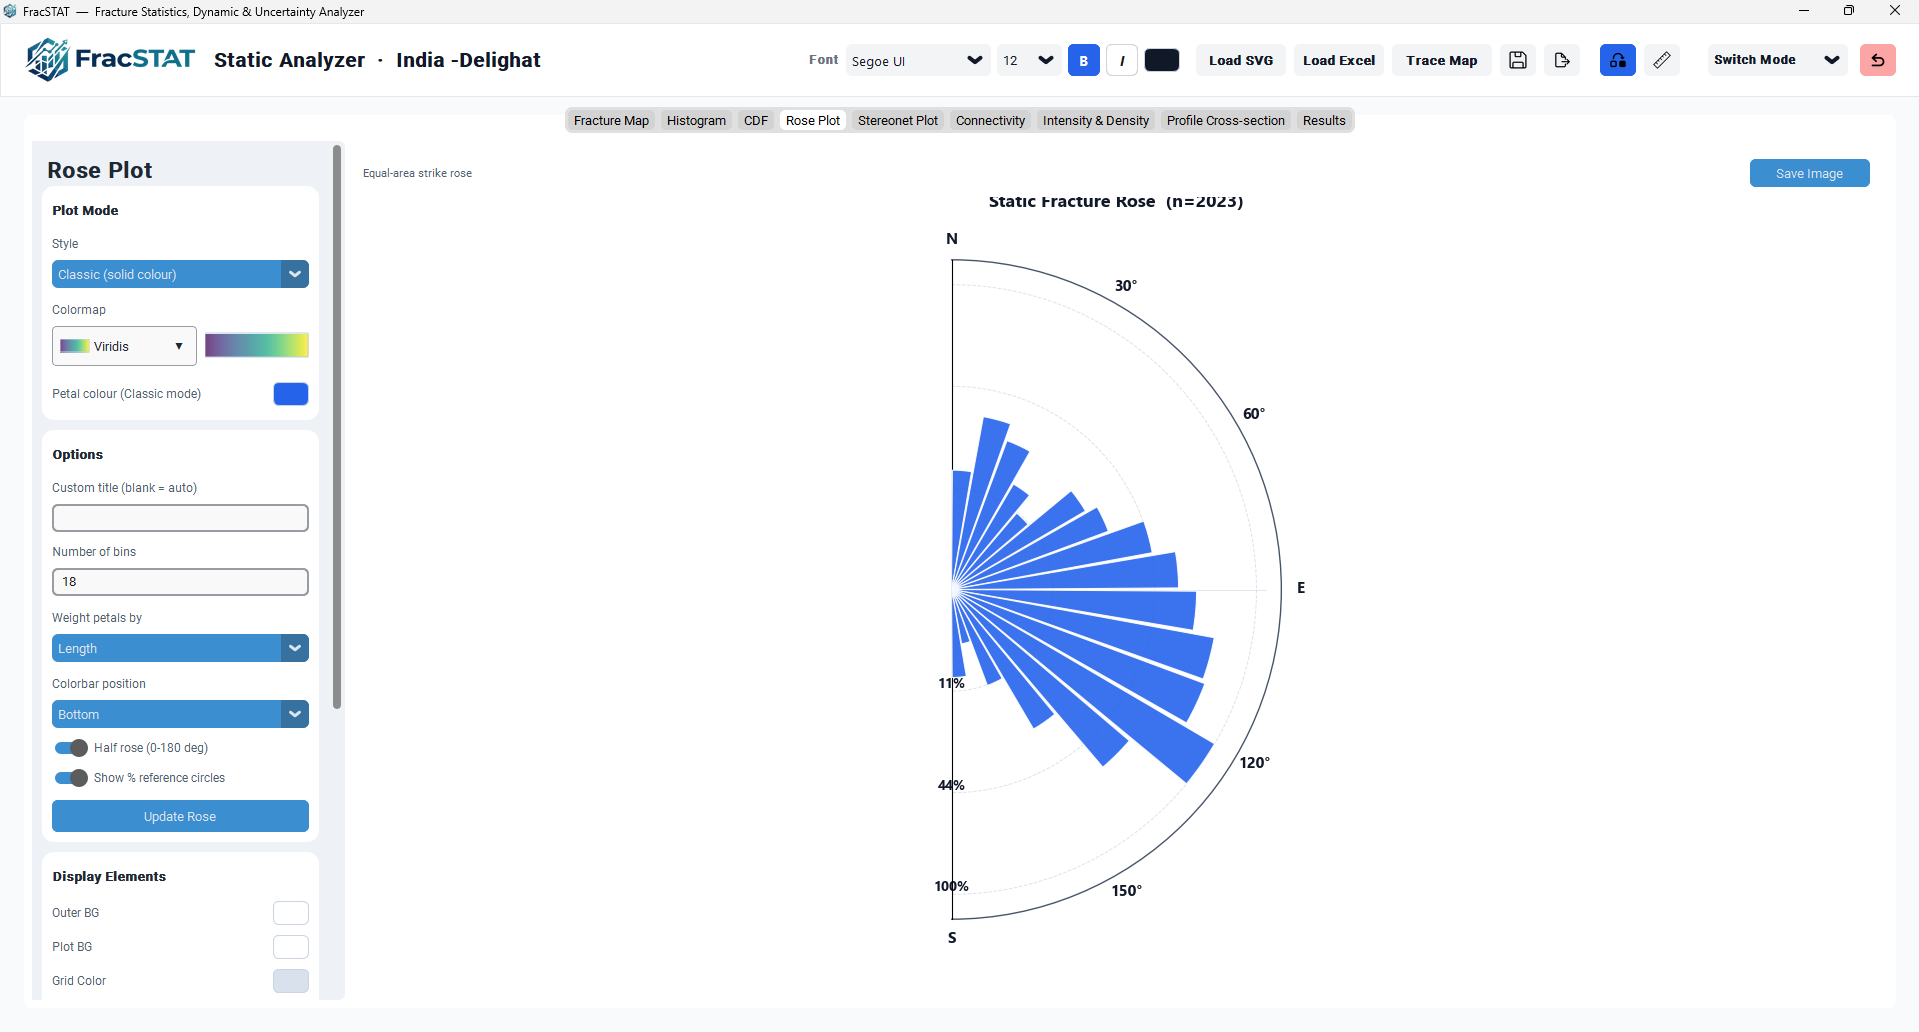
Task: Open the Viridis colormap dropdown
Action: (x=124, y=346)
